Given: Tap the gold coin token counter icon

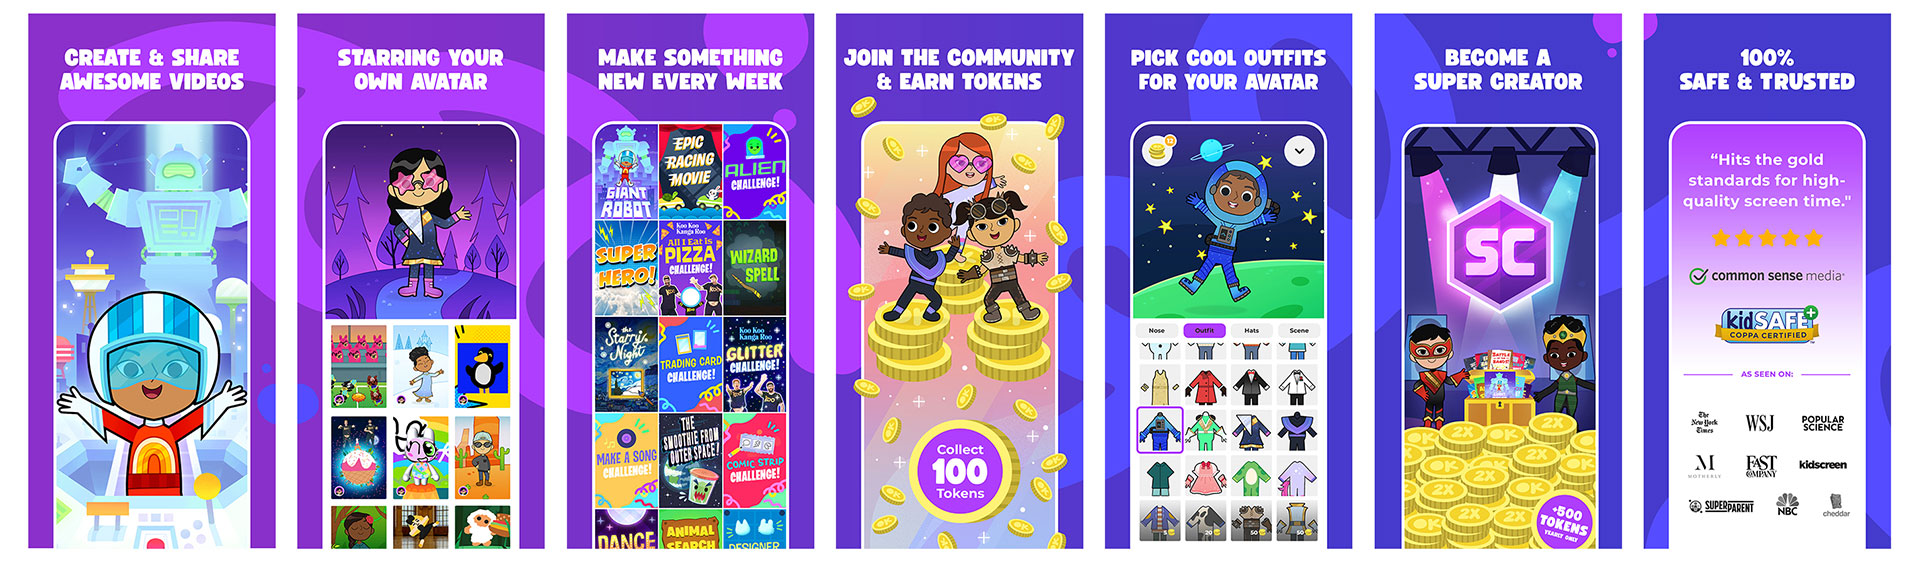Looking at the screenshot, I should click(x=1159, y=150).
